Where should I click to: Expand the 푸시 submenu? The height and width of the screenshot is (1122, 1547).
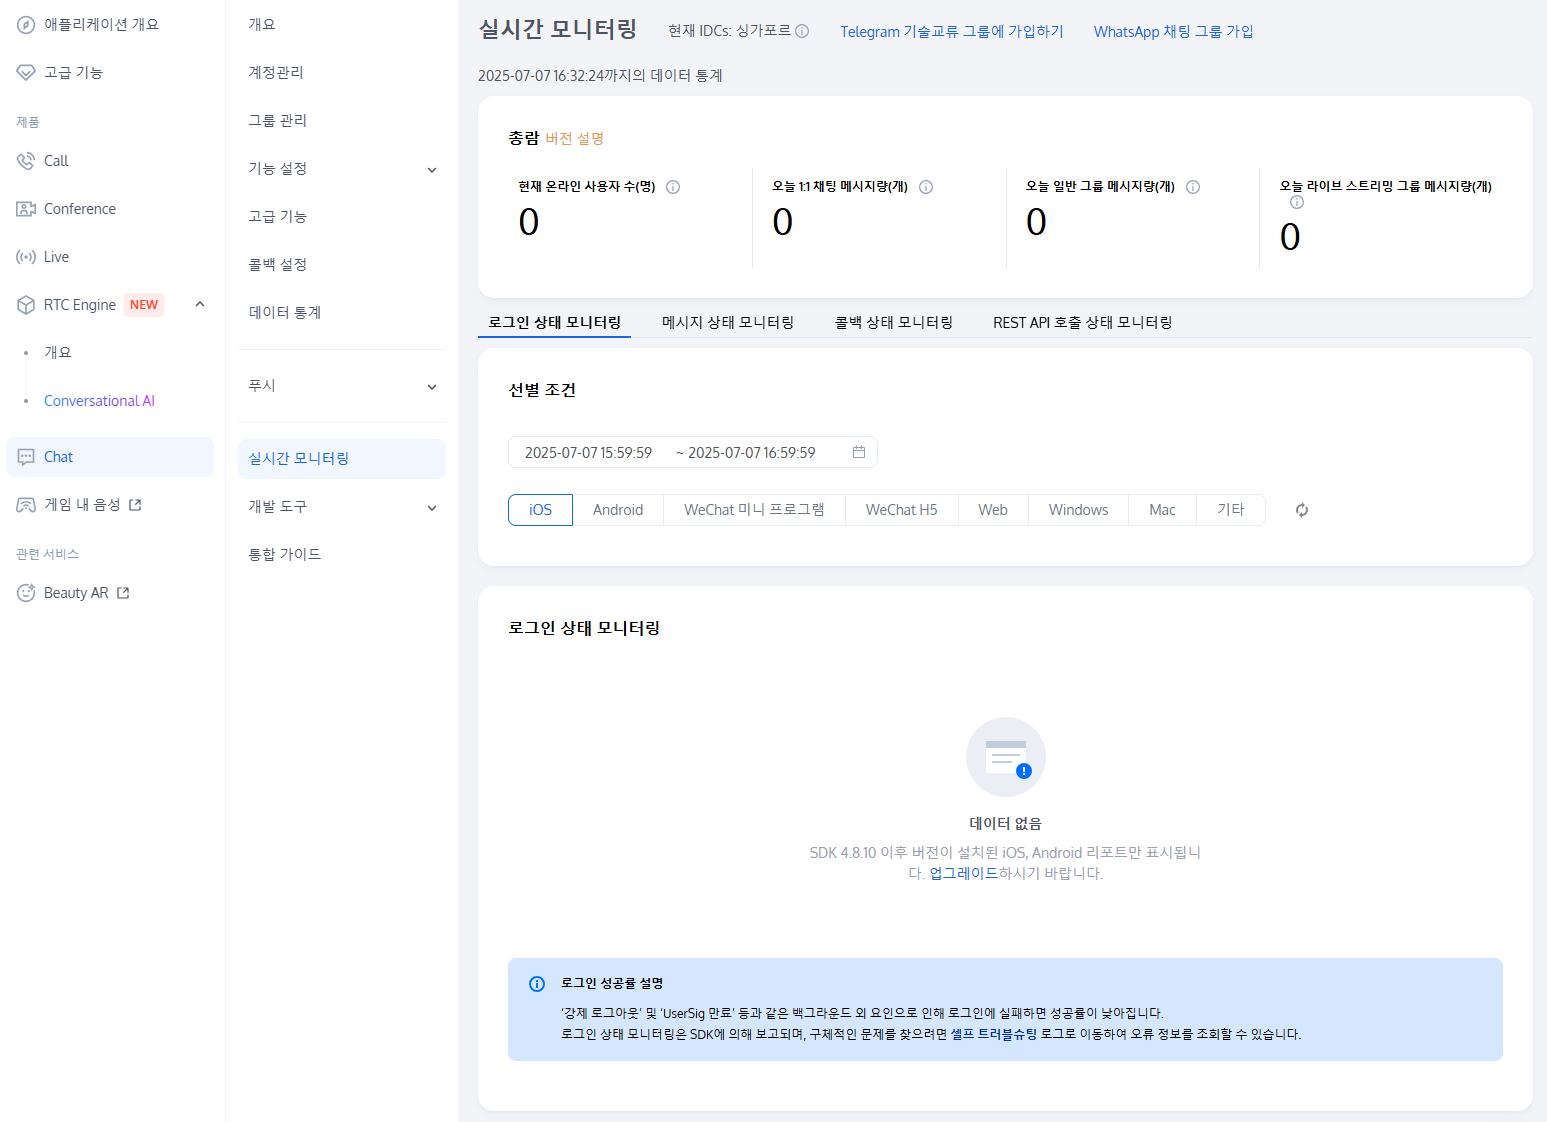[432, 387]
